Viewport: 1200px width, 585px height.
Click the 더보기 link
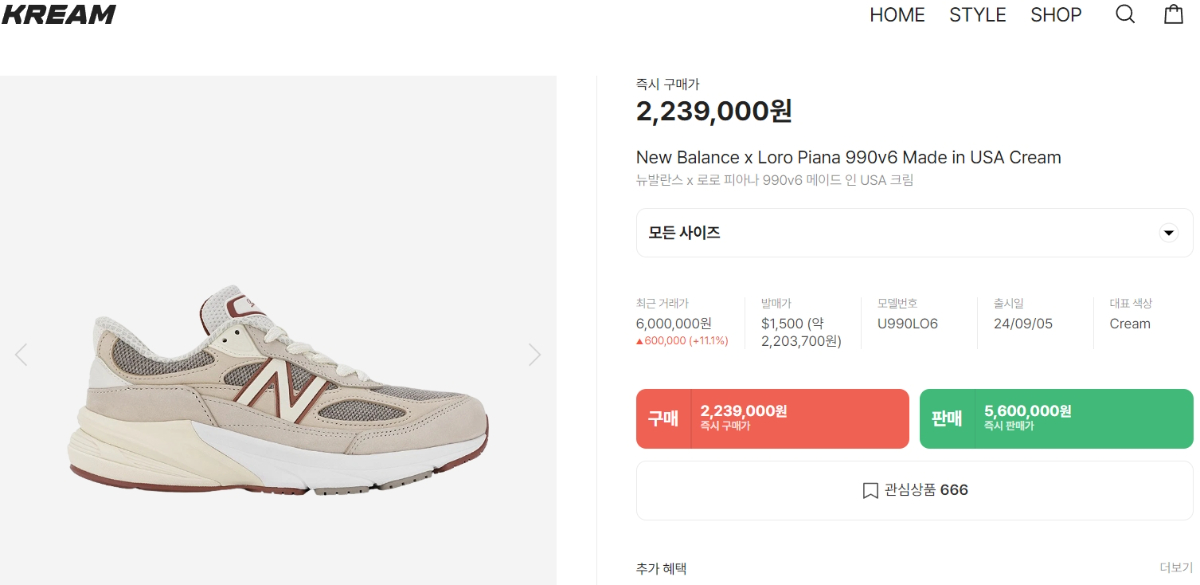tap(1175, 568)
